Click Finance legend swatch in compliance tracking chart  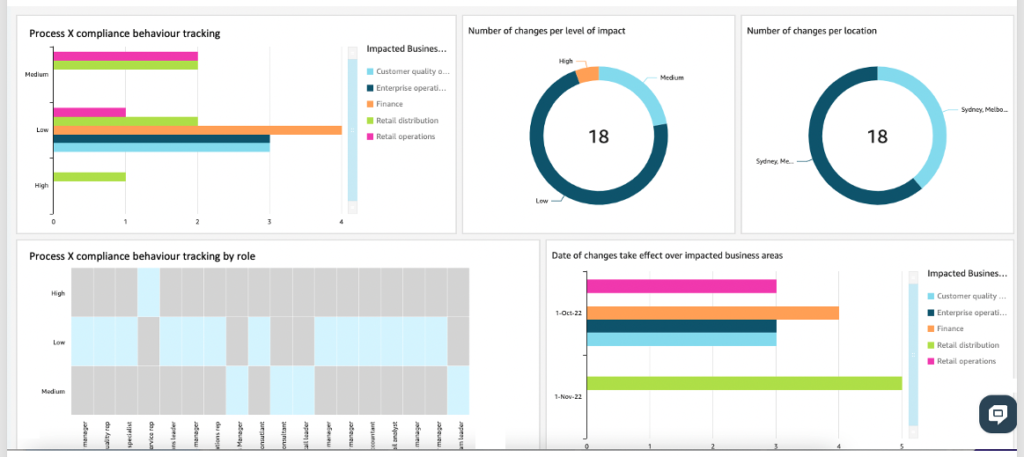coord(370,104)
